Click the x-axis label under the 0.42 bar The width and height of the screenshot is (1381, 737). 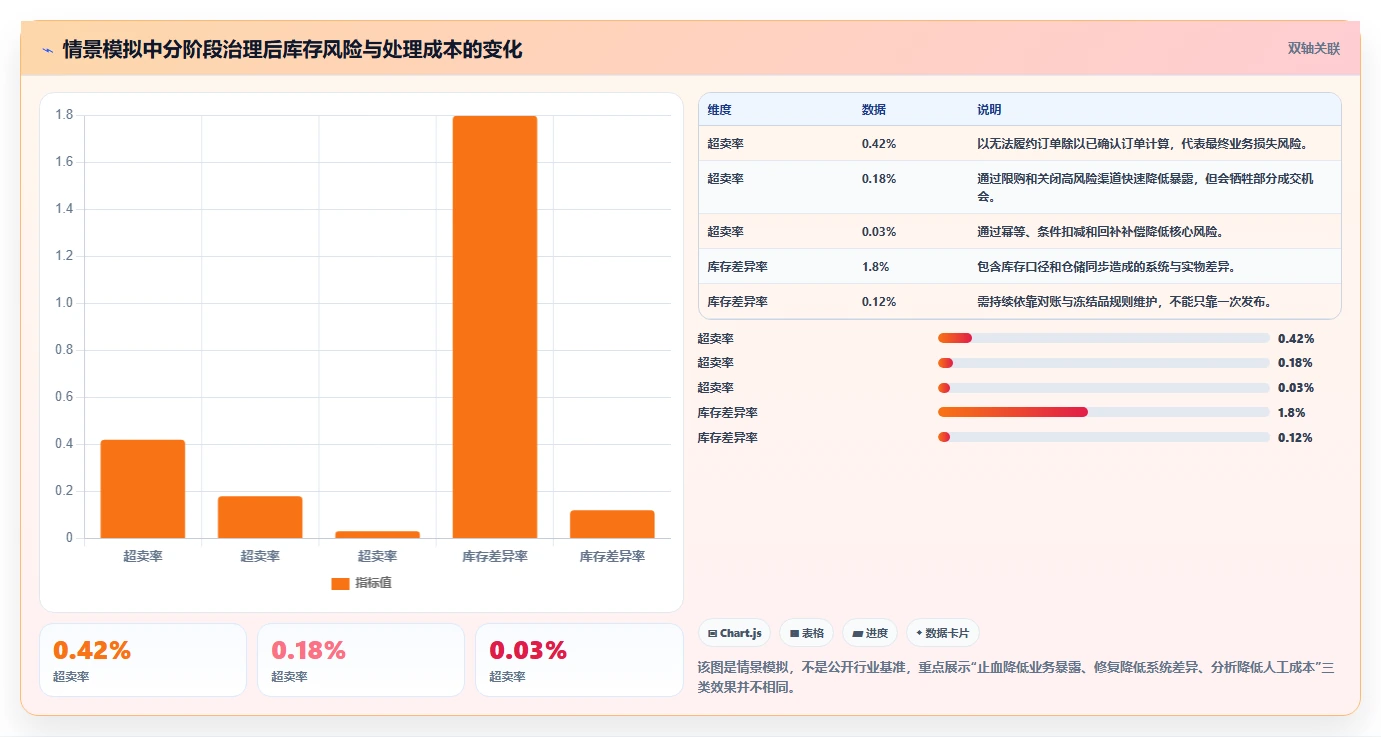[143, 556]
